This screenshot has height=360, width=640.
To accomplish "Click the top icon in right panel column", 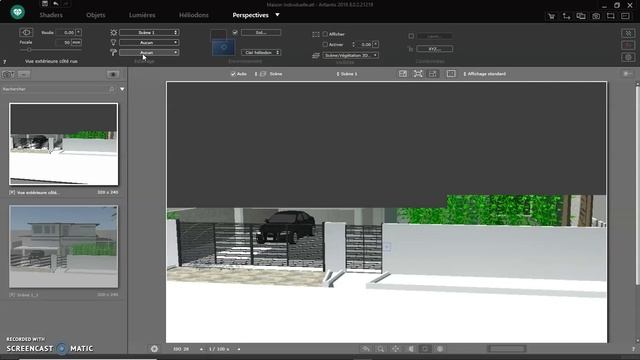I will pos(628,33).
